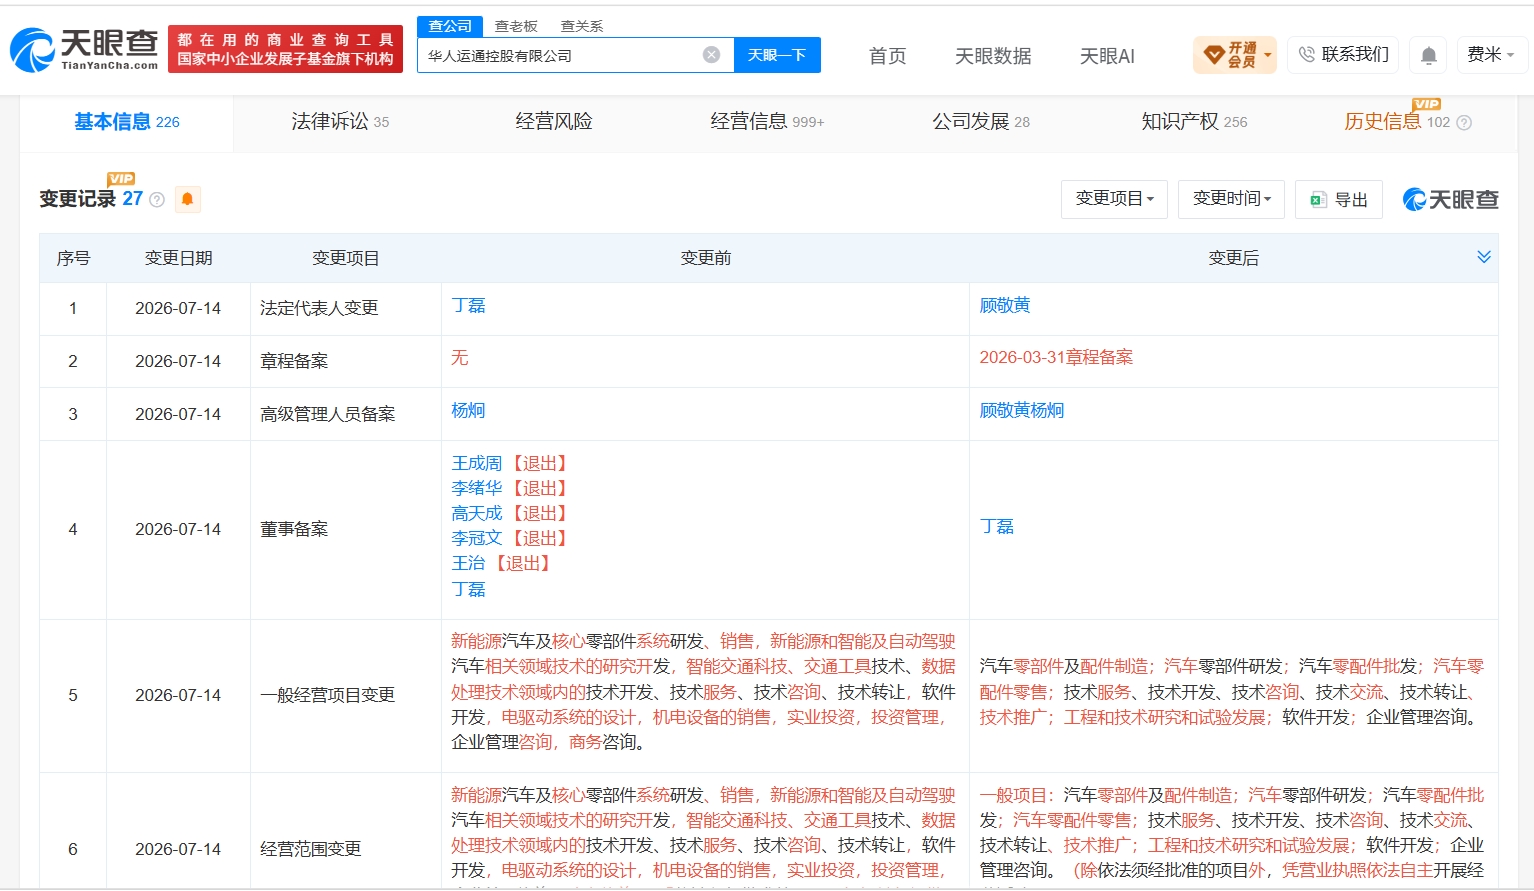
Task: Click the help icon next to 历史信息 102
Action: click(x=1464, y=123)
